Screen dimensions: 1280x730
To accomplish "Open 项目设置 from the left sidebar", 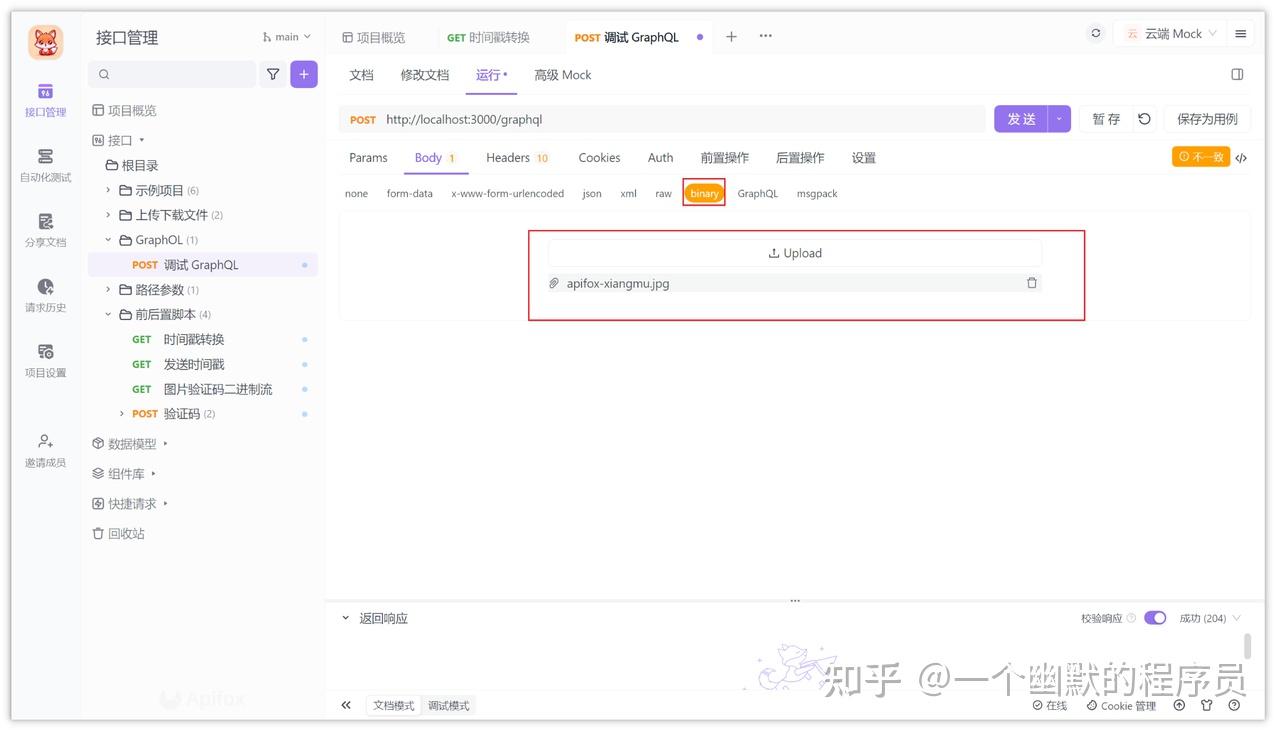I will point(44,358).
